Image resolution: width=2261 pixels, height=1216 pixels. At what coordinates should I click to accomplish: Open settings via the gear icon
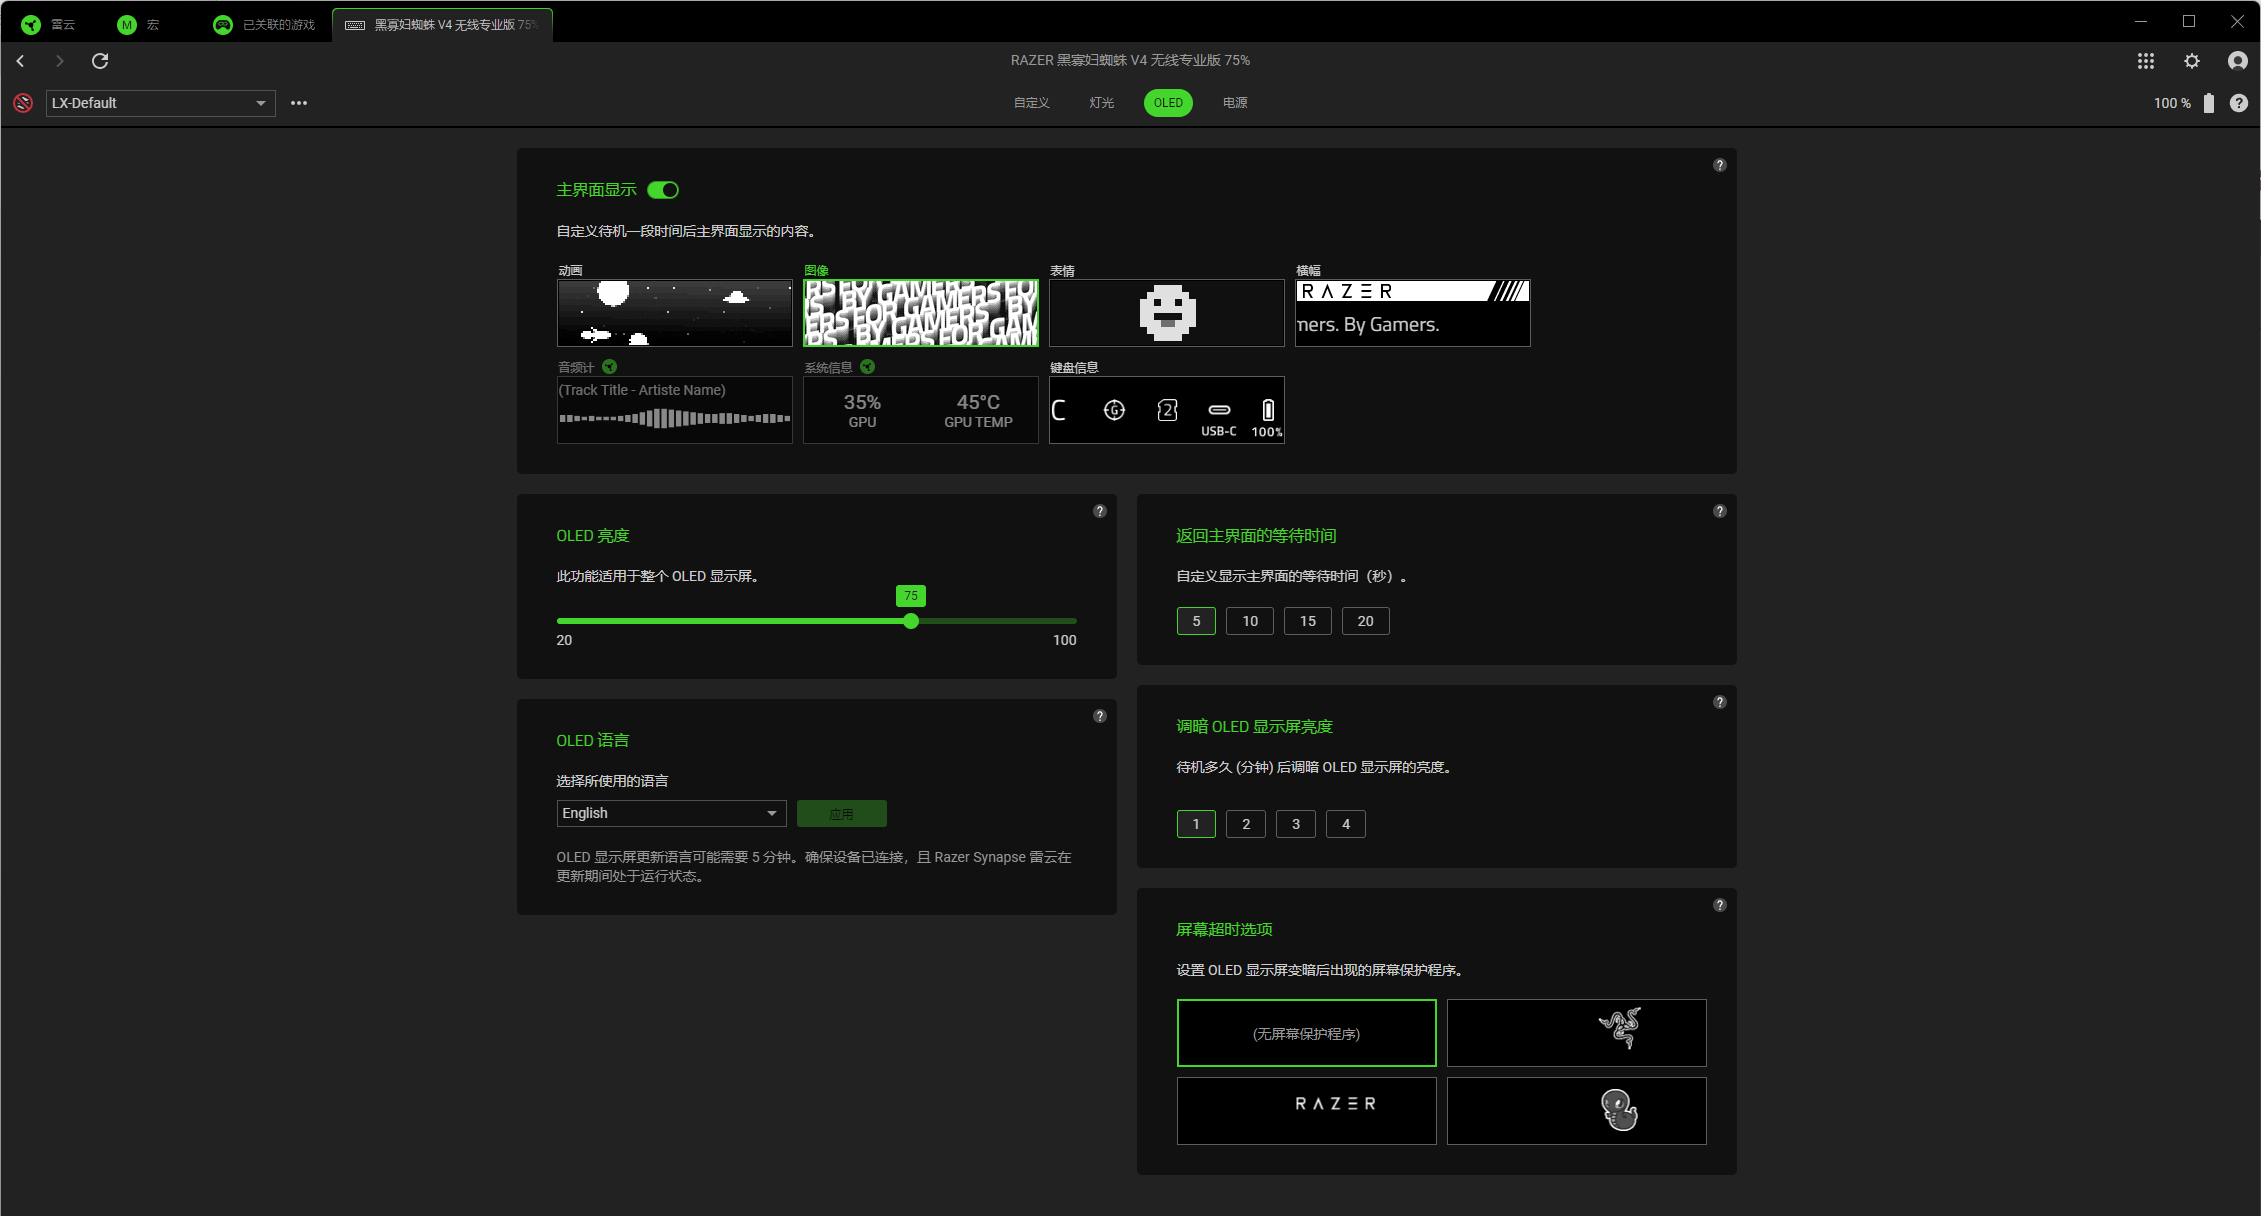click(x=2191, y=61)
